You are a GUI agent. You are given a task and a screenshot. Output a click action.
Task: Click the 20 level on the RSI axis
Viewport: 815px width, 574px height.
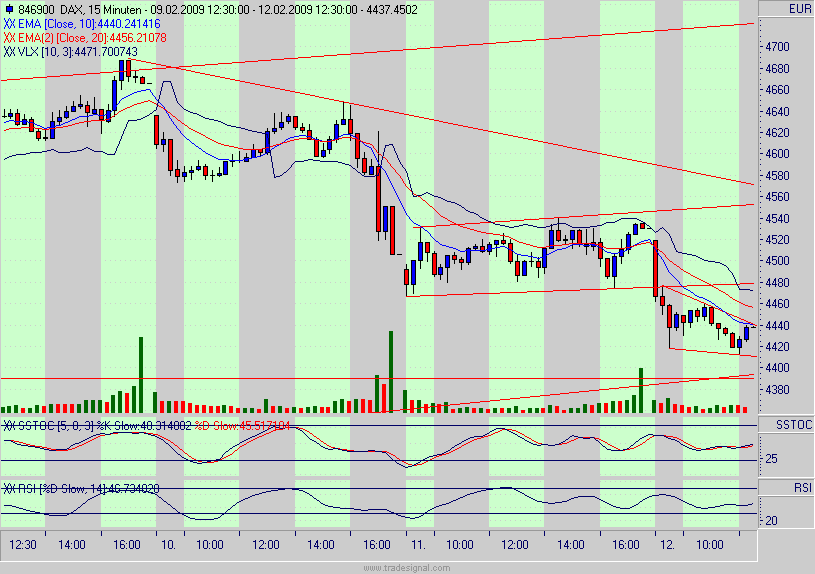tap(771, 520)
